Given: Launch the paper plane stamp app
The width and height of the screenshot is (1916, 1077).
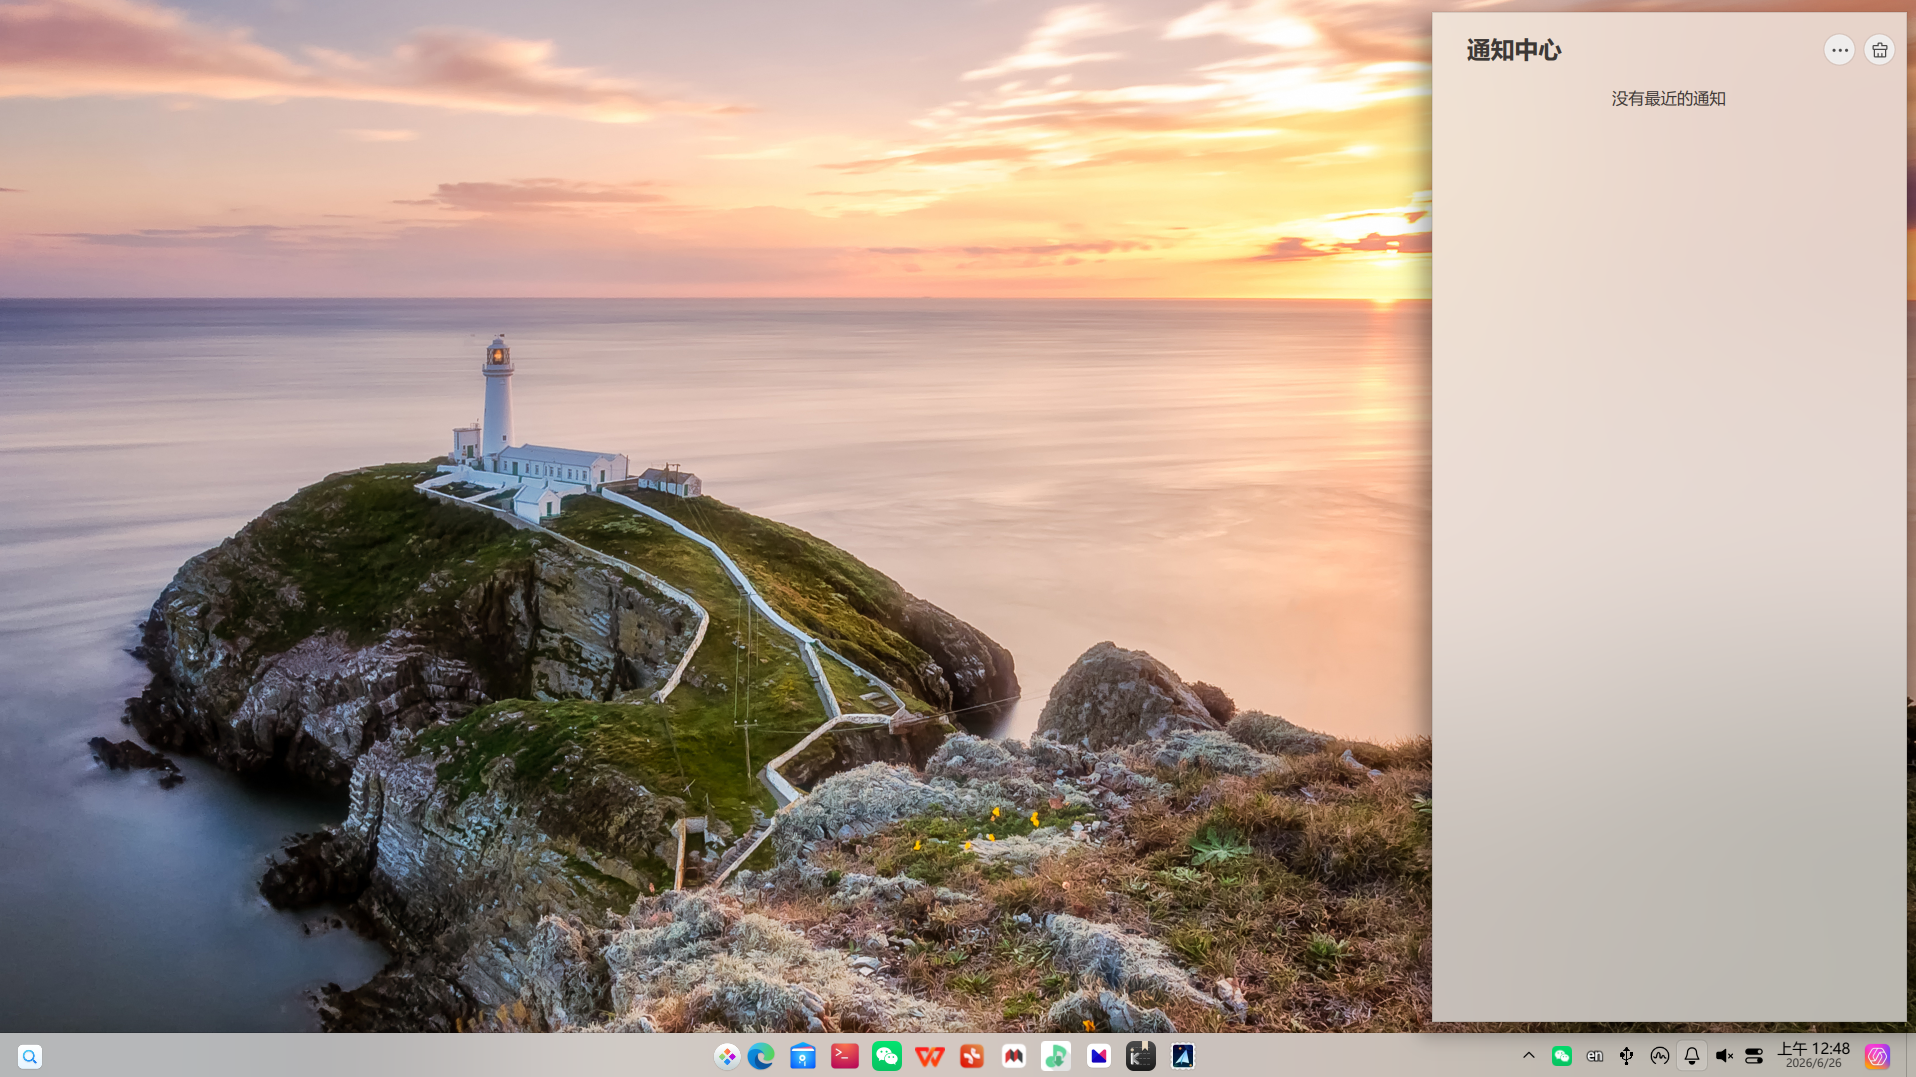Looking at the screenshot, I should click(1183, 1056).
